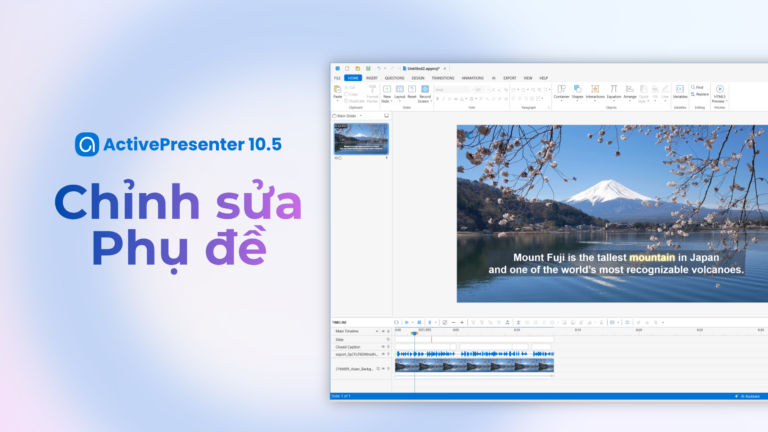Select the video clip on timeline
This screenshot has width=768, height=432.
pyautogui.click(x=474, y=365)
